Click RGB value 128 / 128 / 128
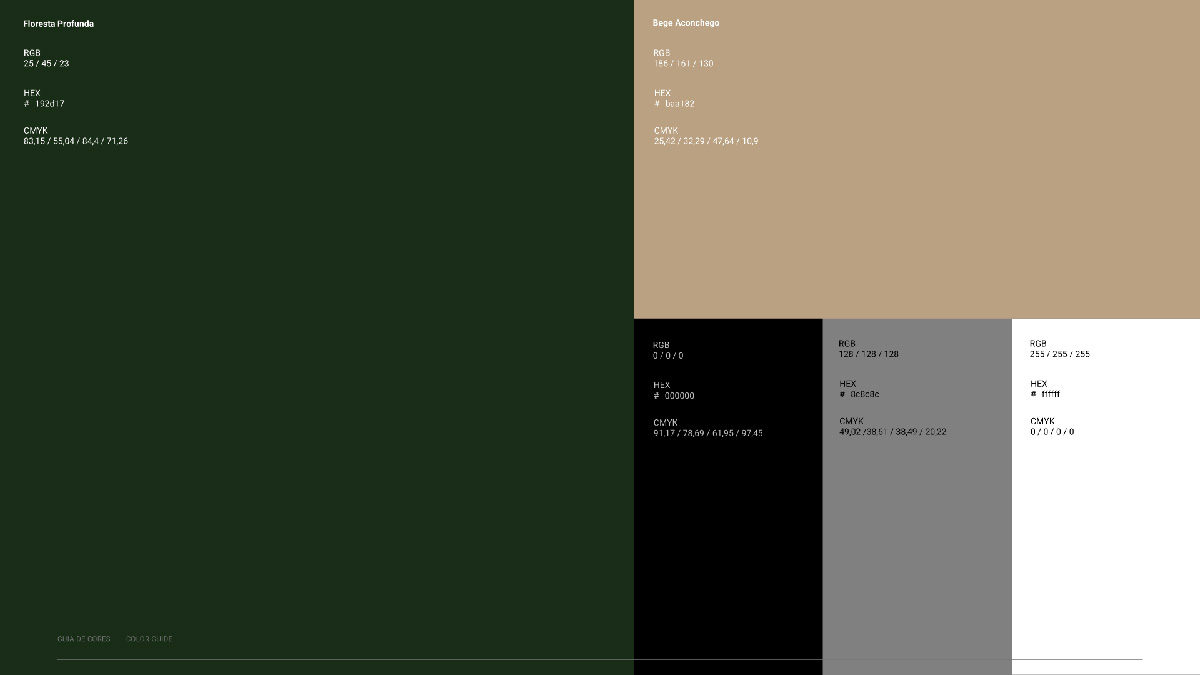The width and height of the screenshot is (1200, 675). [x=869, y=354]
